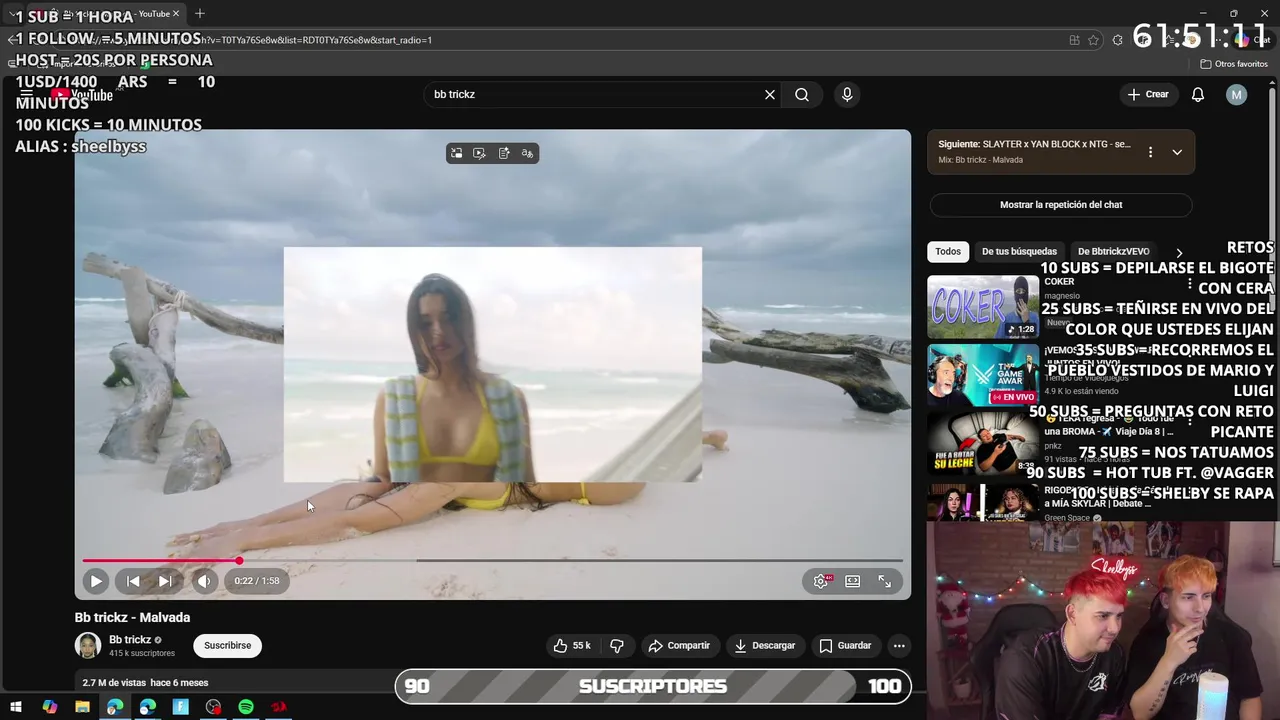The image size is (1280, 720).
Task: Click the translate overlay icon on video
Action: click(527, 153)
